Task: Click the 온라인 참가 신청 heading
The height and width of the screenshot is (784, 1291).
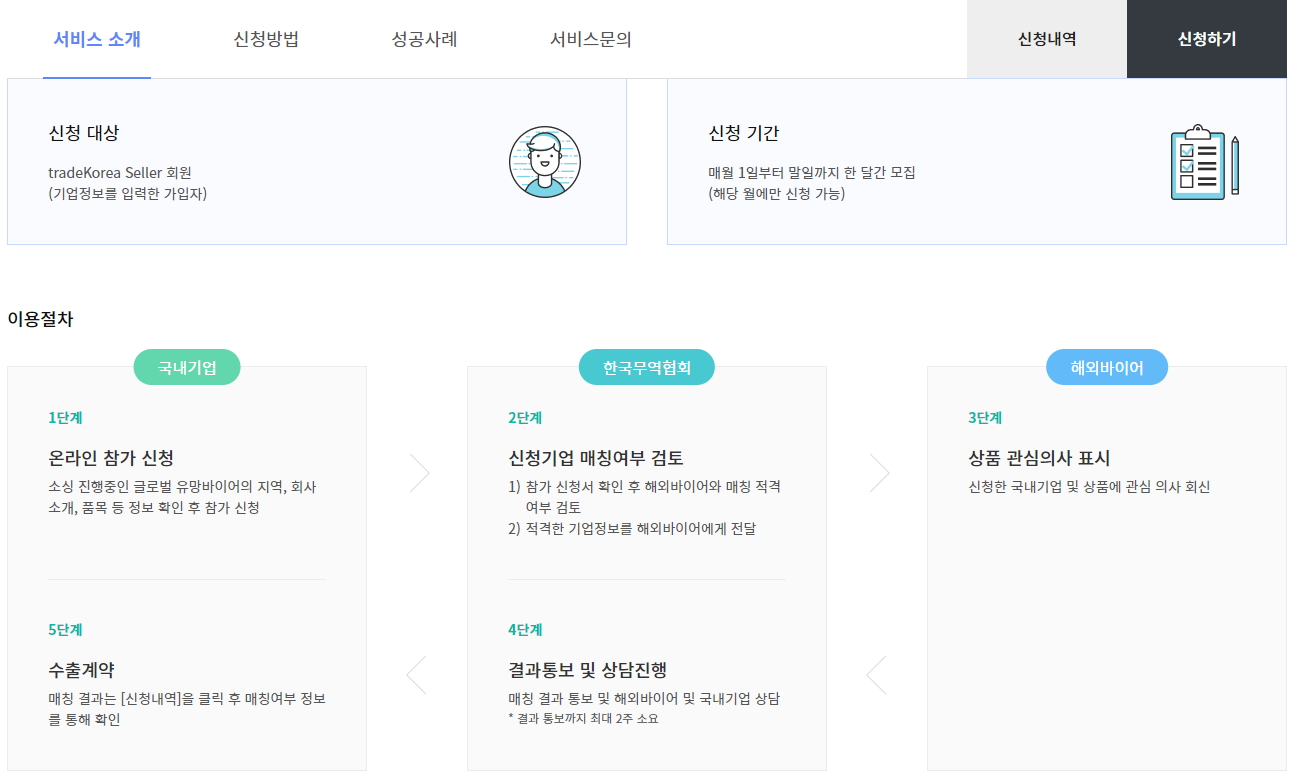Action: tap(111, 458)
